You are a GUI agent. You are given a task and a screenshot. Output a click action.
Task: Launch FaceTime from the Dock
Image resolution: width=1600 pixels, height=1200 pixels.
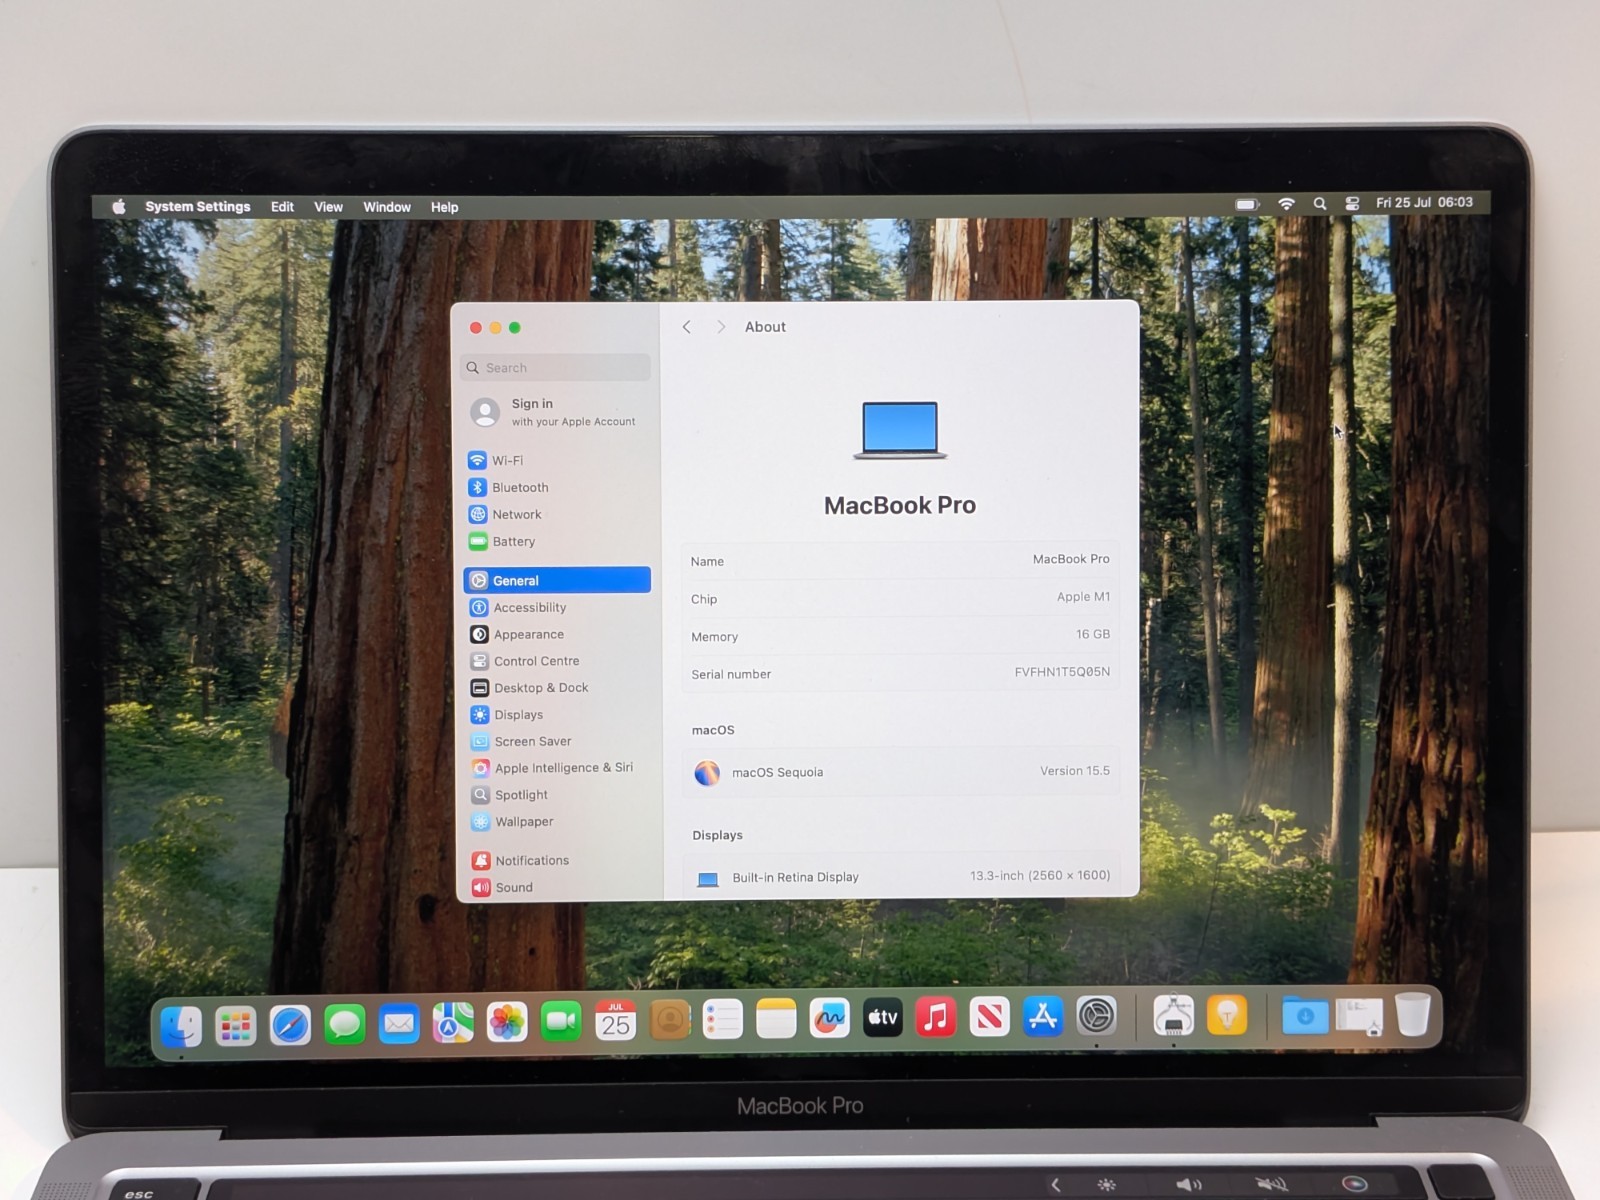click(561, 1021)
